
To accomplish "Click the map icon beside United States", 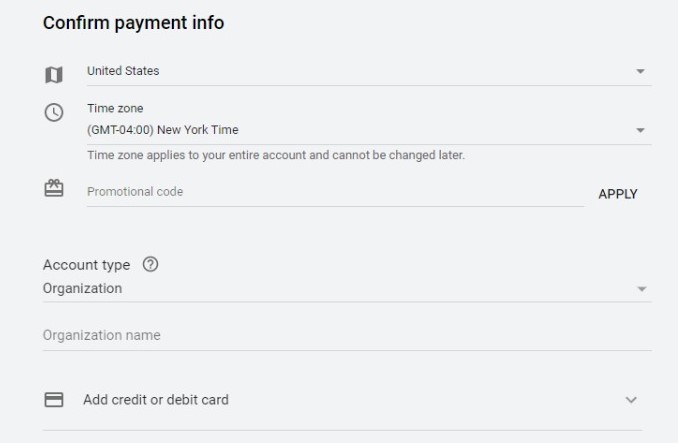I will [53, 74].
